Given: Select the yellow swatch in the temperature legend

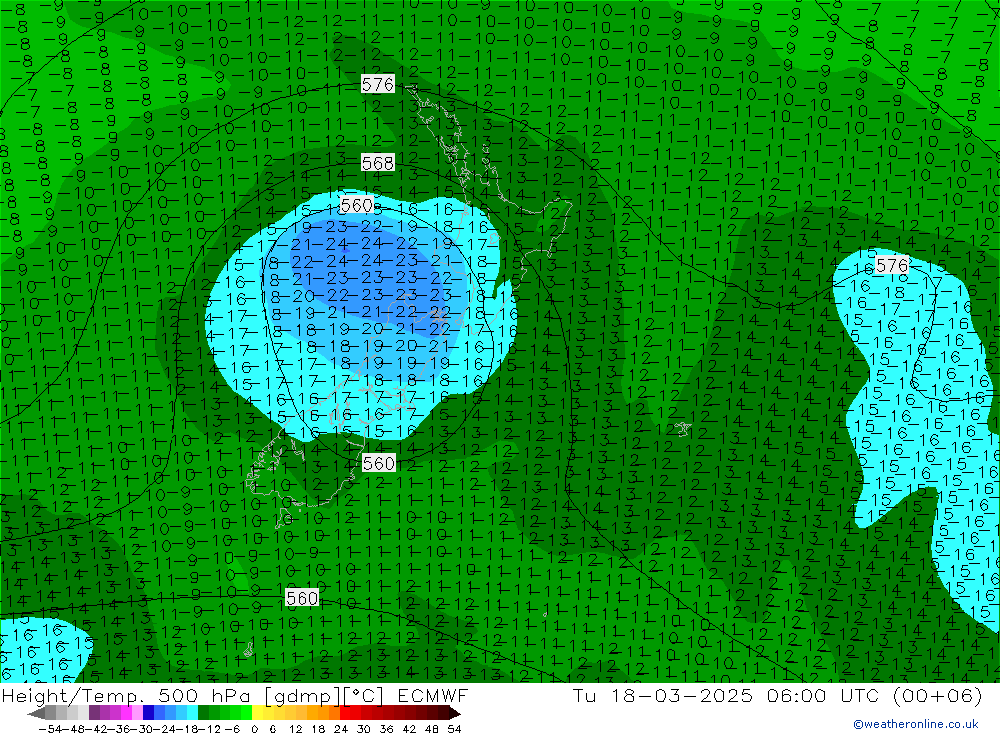Looking at the screenshot, I should pyautogui.click(x=262, y=713).
